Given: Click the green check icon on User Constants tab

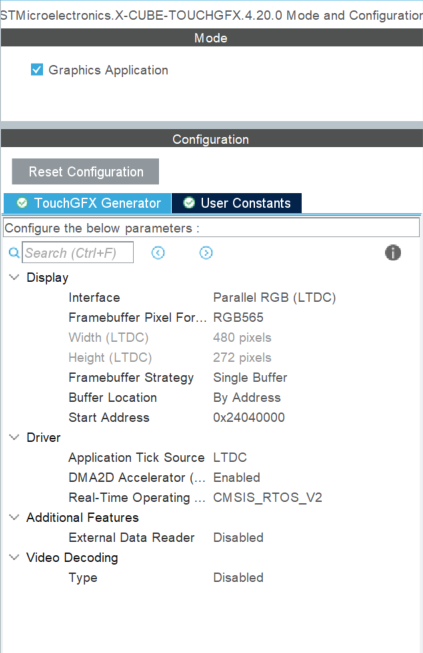Looking at the screenshot, I should (x=189, y=203).
